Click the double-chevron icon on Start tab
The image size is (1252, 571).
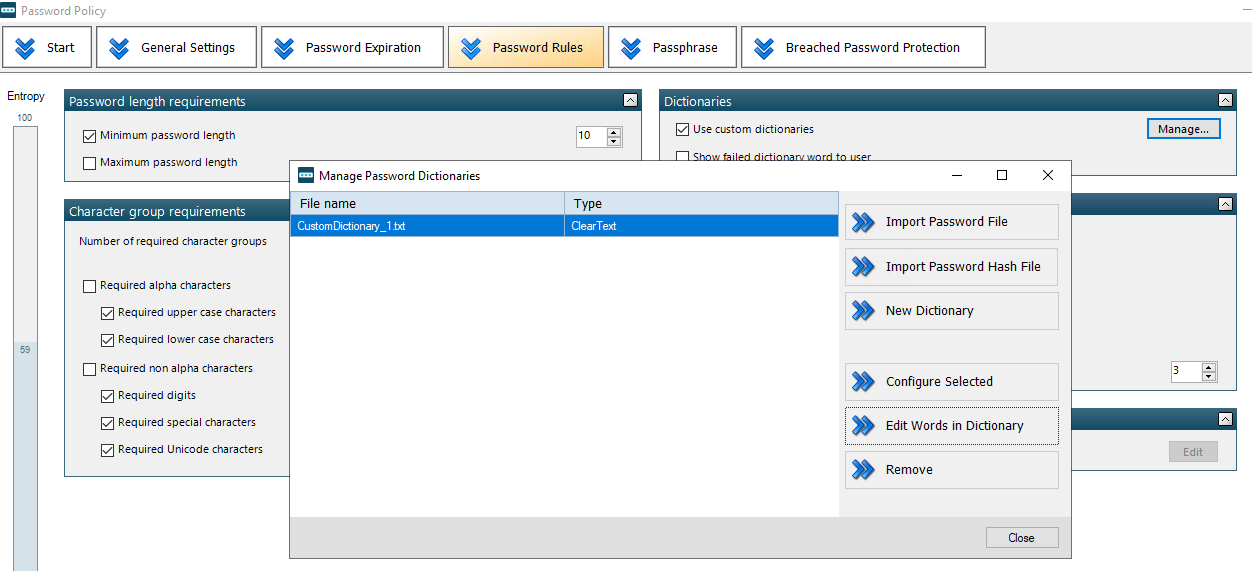coord(26,48)
